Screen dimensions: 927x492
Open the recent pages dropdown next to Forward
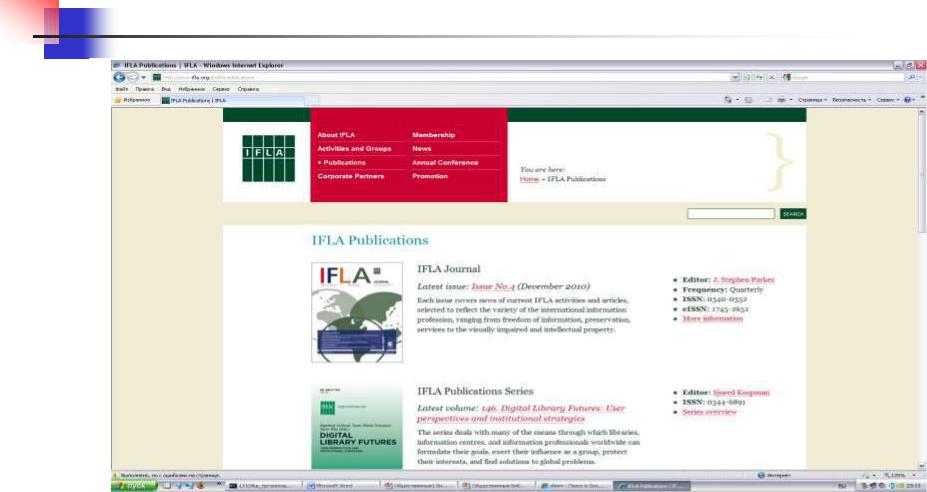pos(144,77)
